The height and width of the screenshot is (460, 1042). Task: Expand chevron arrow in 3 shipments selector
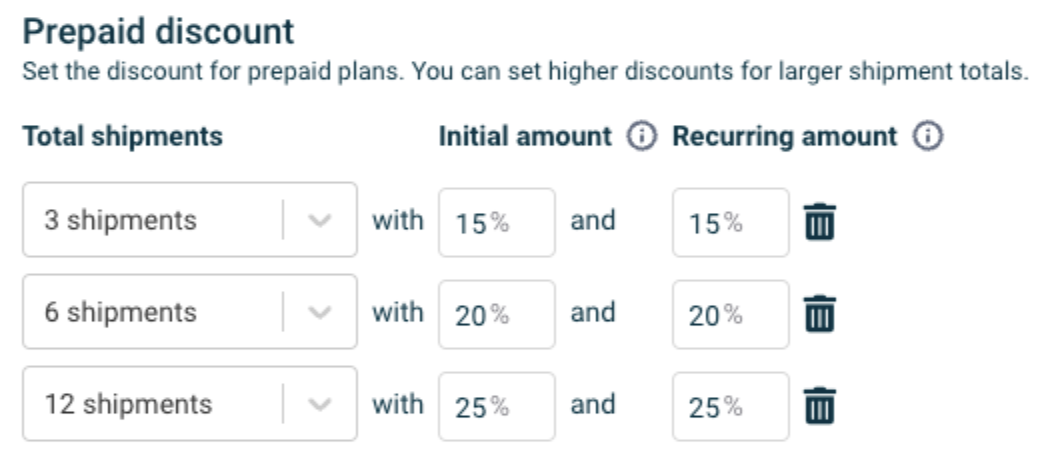tap(320, 221)
